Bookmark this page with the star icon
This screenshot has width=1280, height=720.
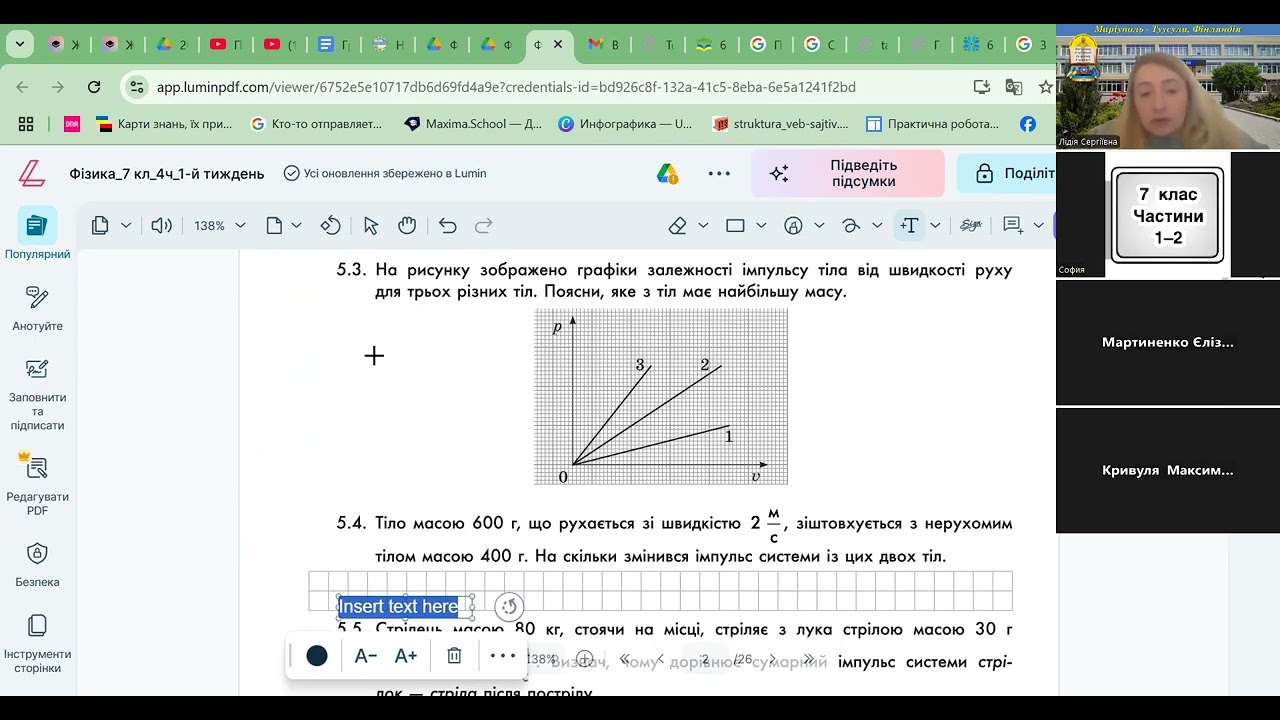(x=1046, y=87)
